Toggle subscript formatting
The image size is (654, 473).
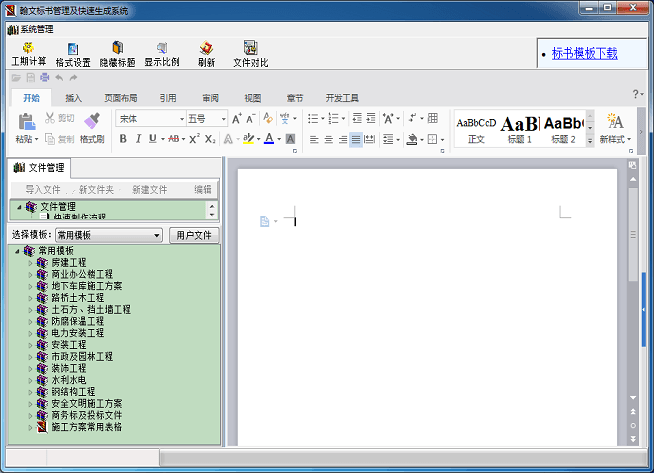pos(210,139)
